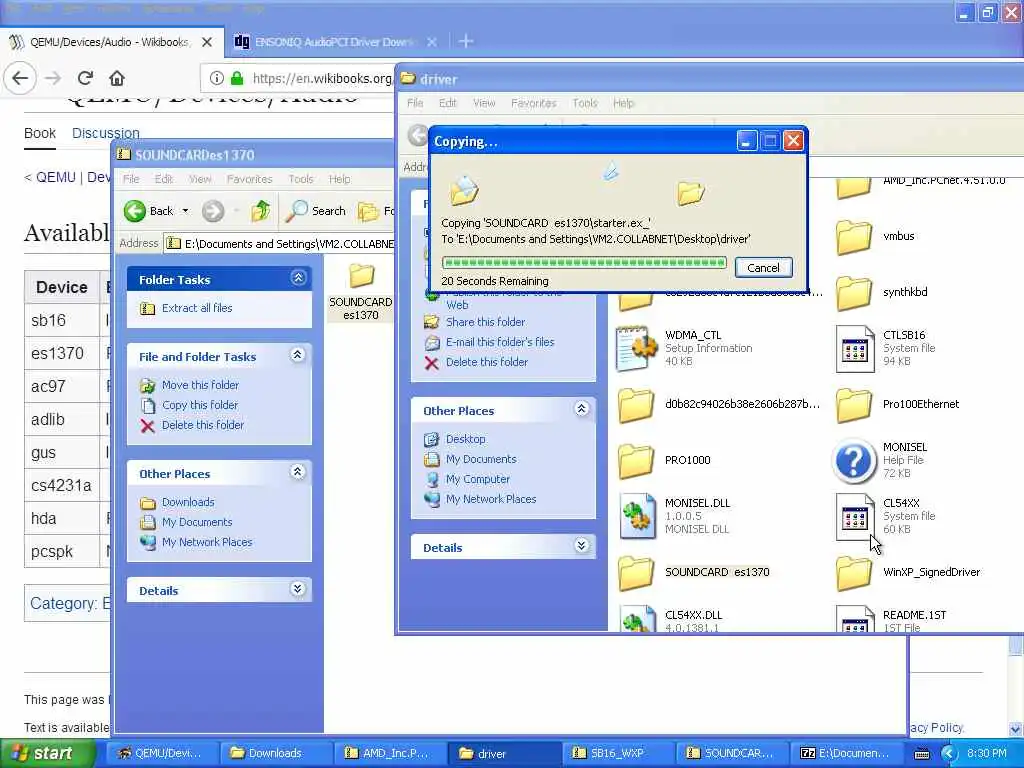Viewport: 1024px width, 768px height.
Task: Select WinXP_SignedDriver folder
Action: [908, 572]
